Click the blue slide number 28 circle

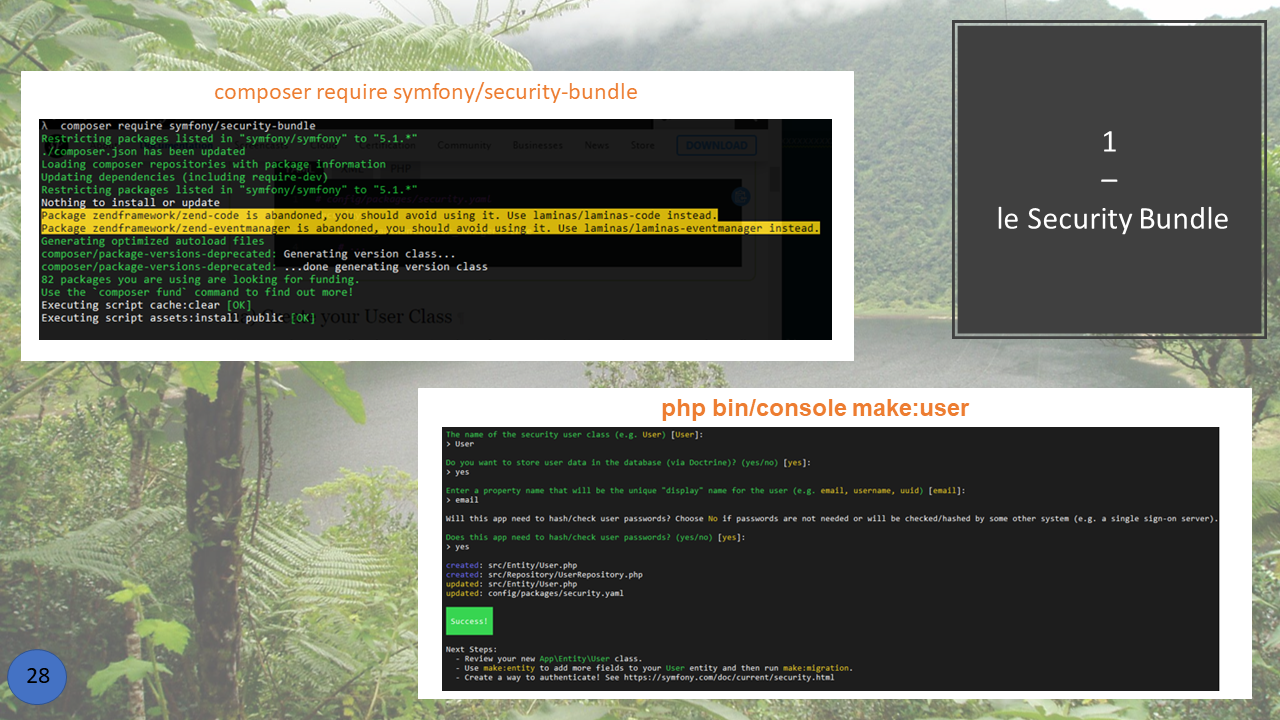coord(37,677)
